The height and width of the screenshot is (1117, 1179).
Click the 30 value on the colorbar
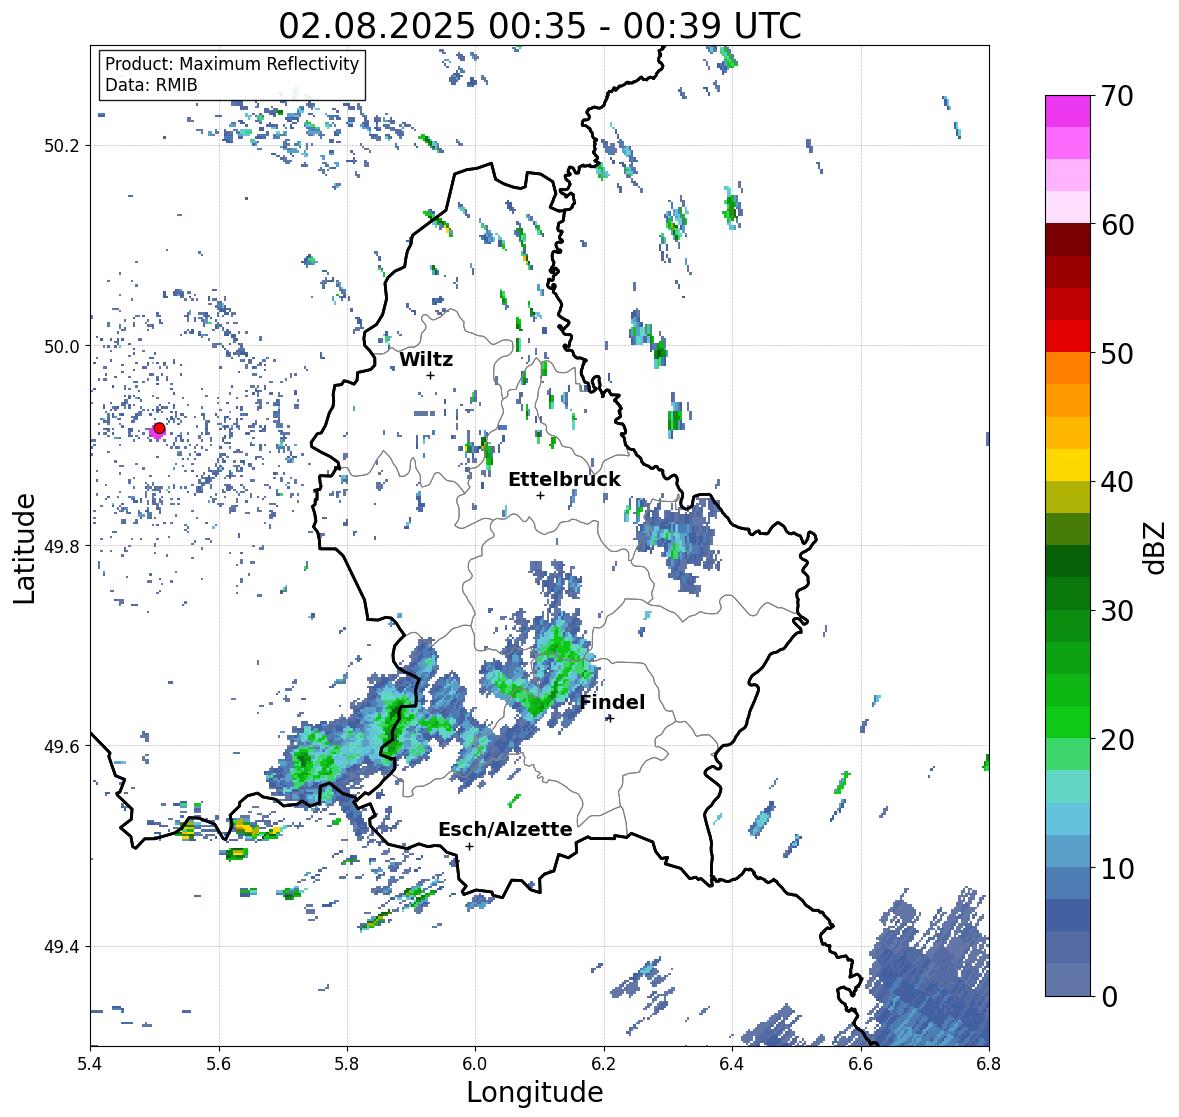[x=1117, y=611]
